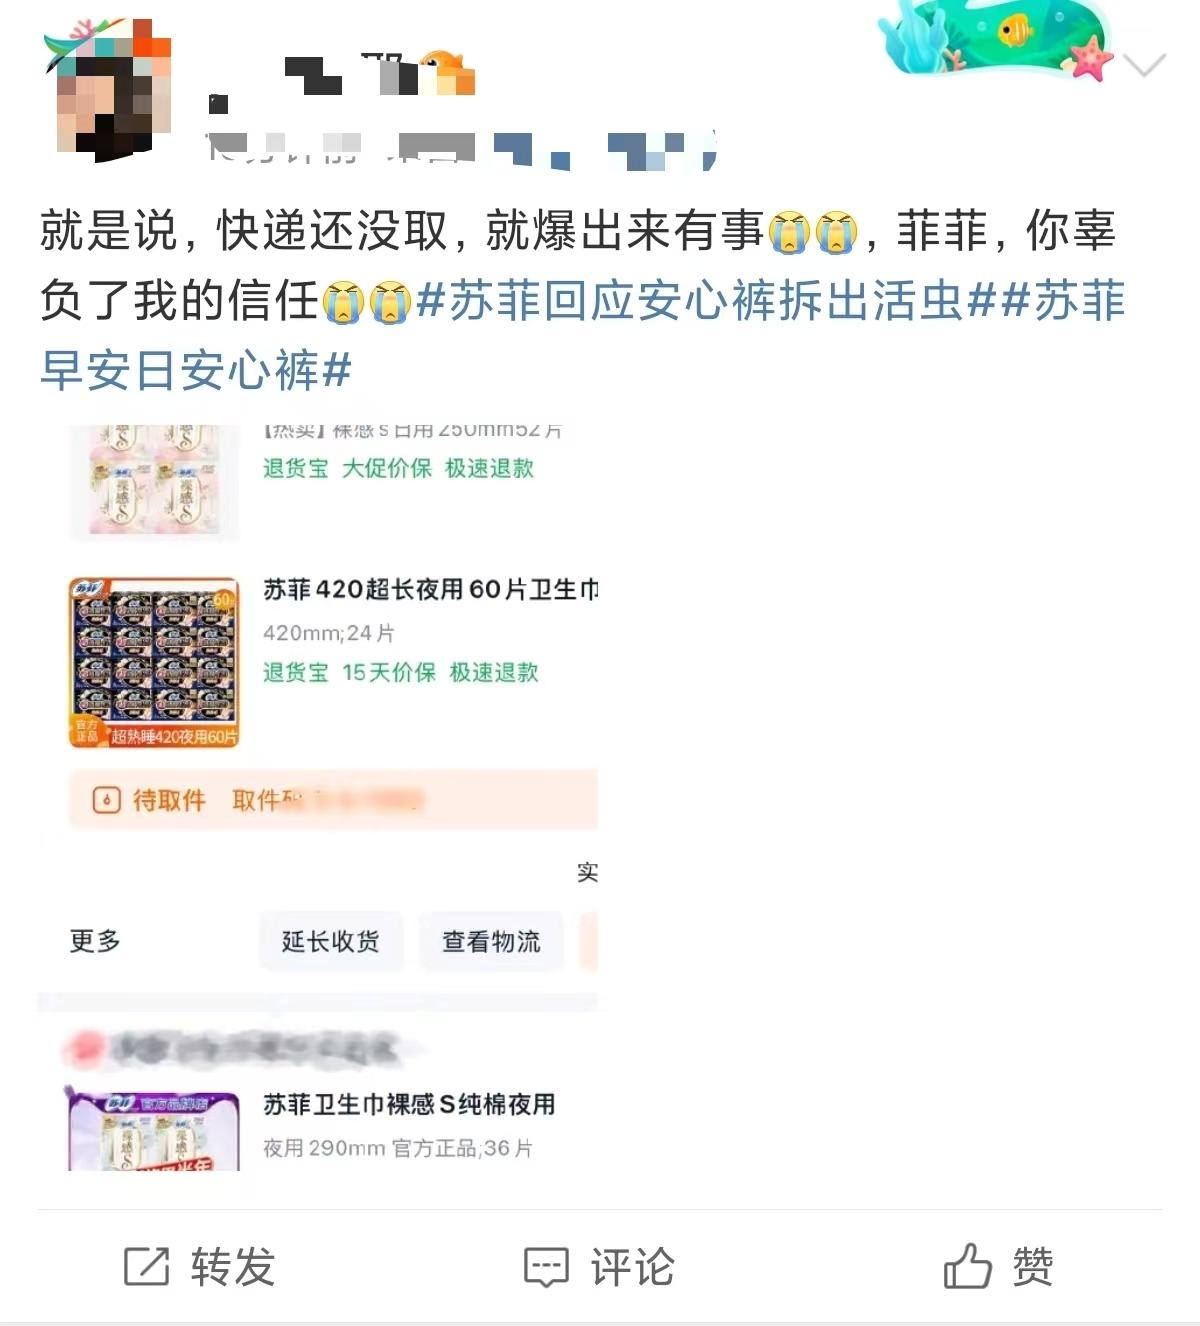Select the 苏菲420超长夜用60片卫生巾 title
The image size is (1200, 1326).
point(431,590)
